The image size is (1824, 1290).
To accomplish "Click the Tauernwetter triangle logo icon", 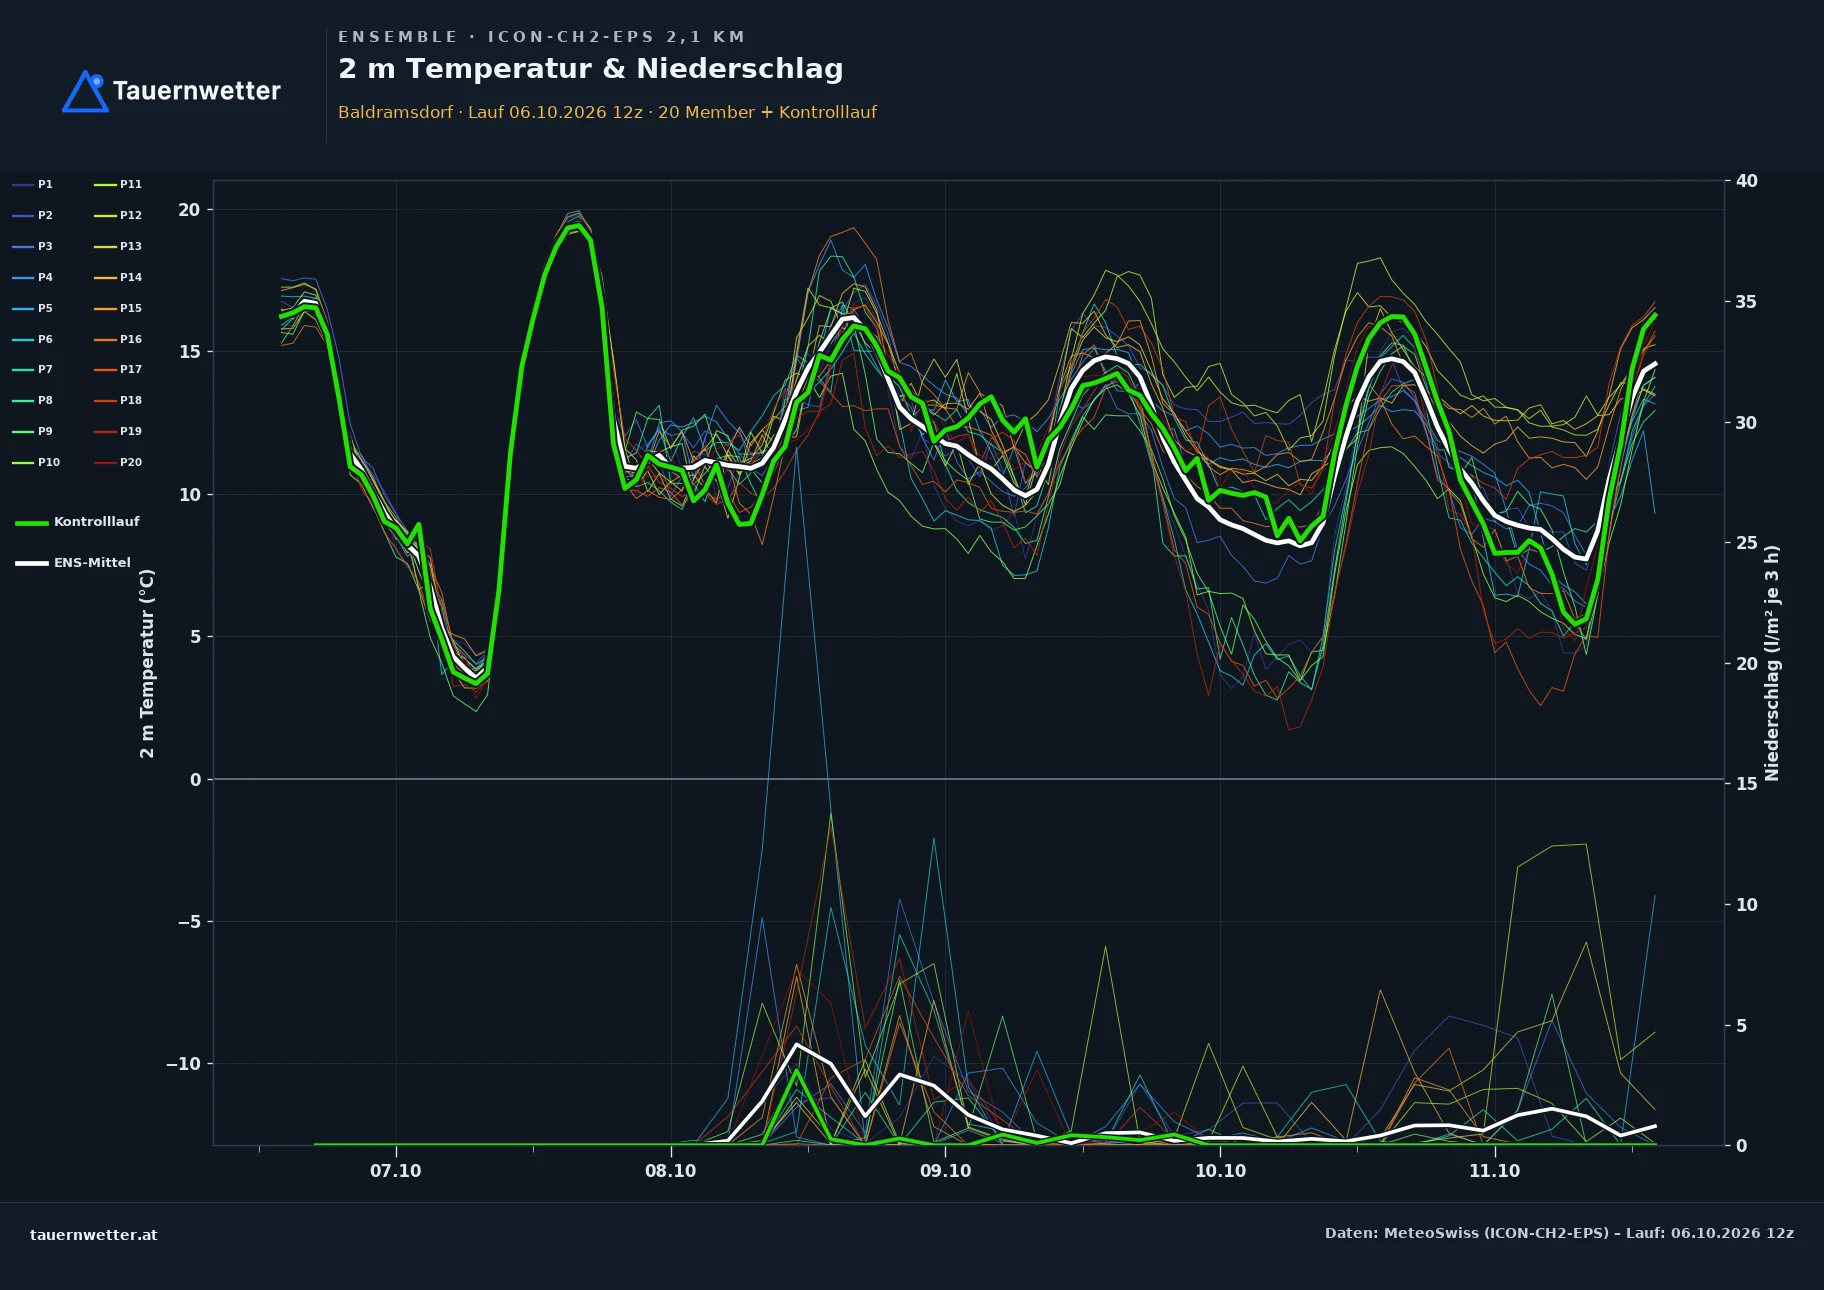I will 86,91.
